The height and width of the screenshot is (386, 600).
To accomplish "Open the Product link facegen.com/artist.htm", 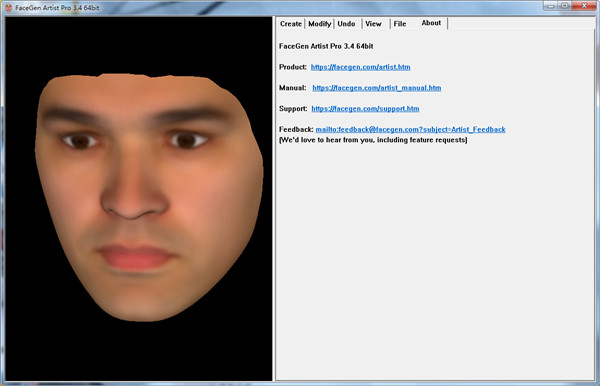I will [360, 67].
